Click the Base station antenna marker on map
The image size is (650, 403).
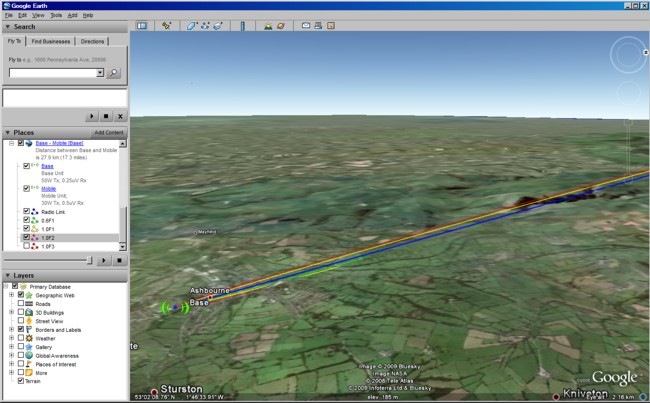click(175, 308)
